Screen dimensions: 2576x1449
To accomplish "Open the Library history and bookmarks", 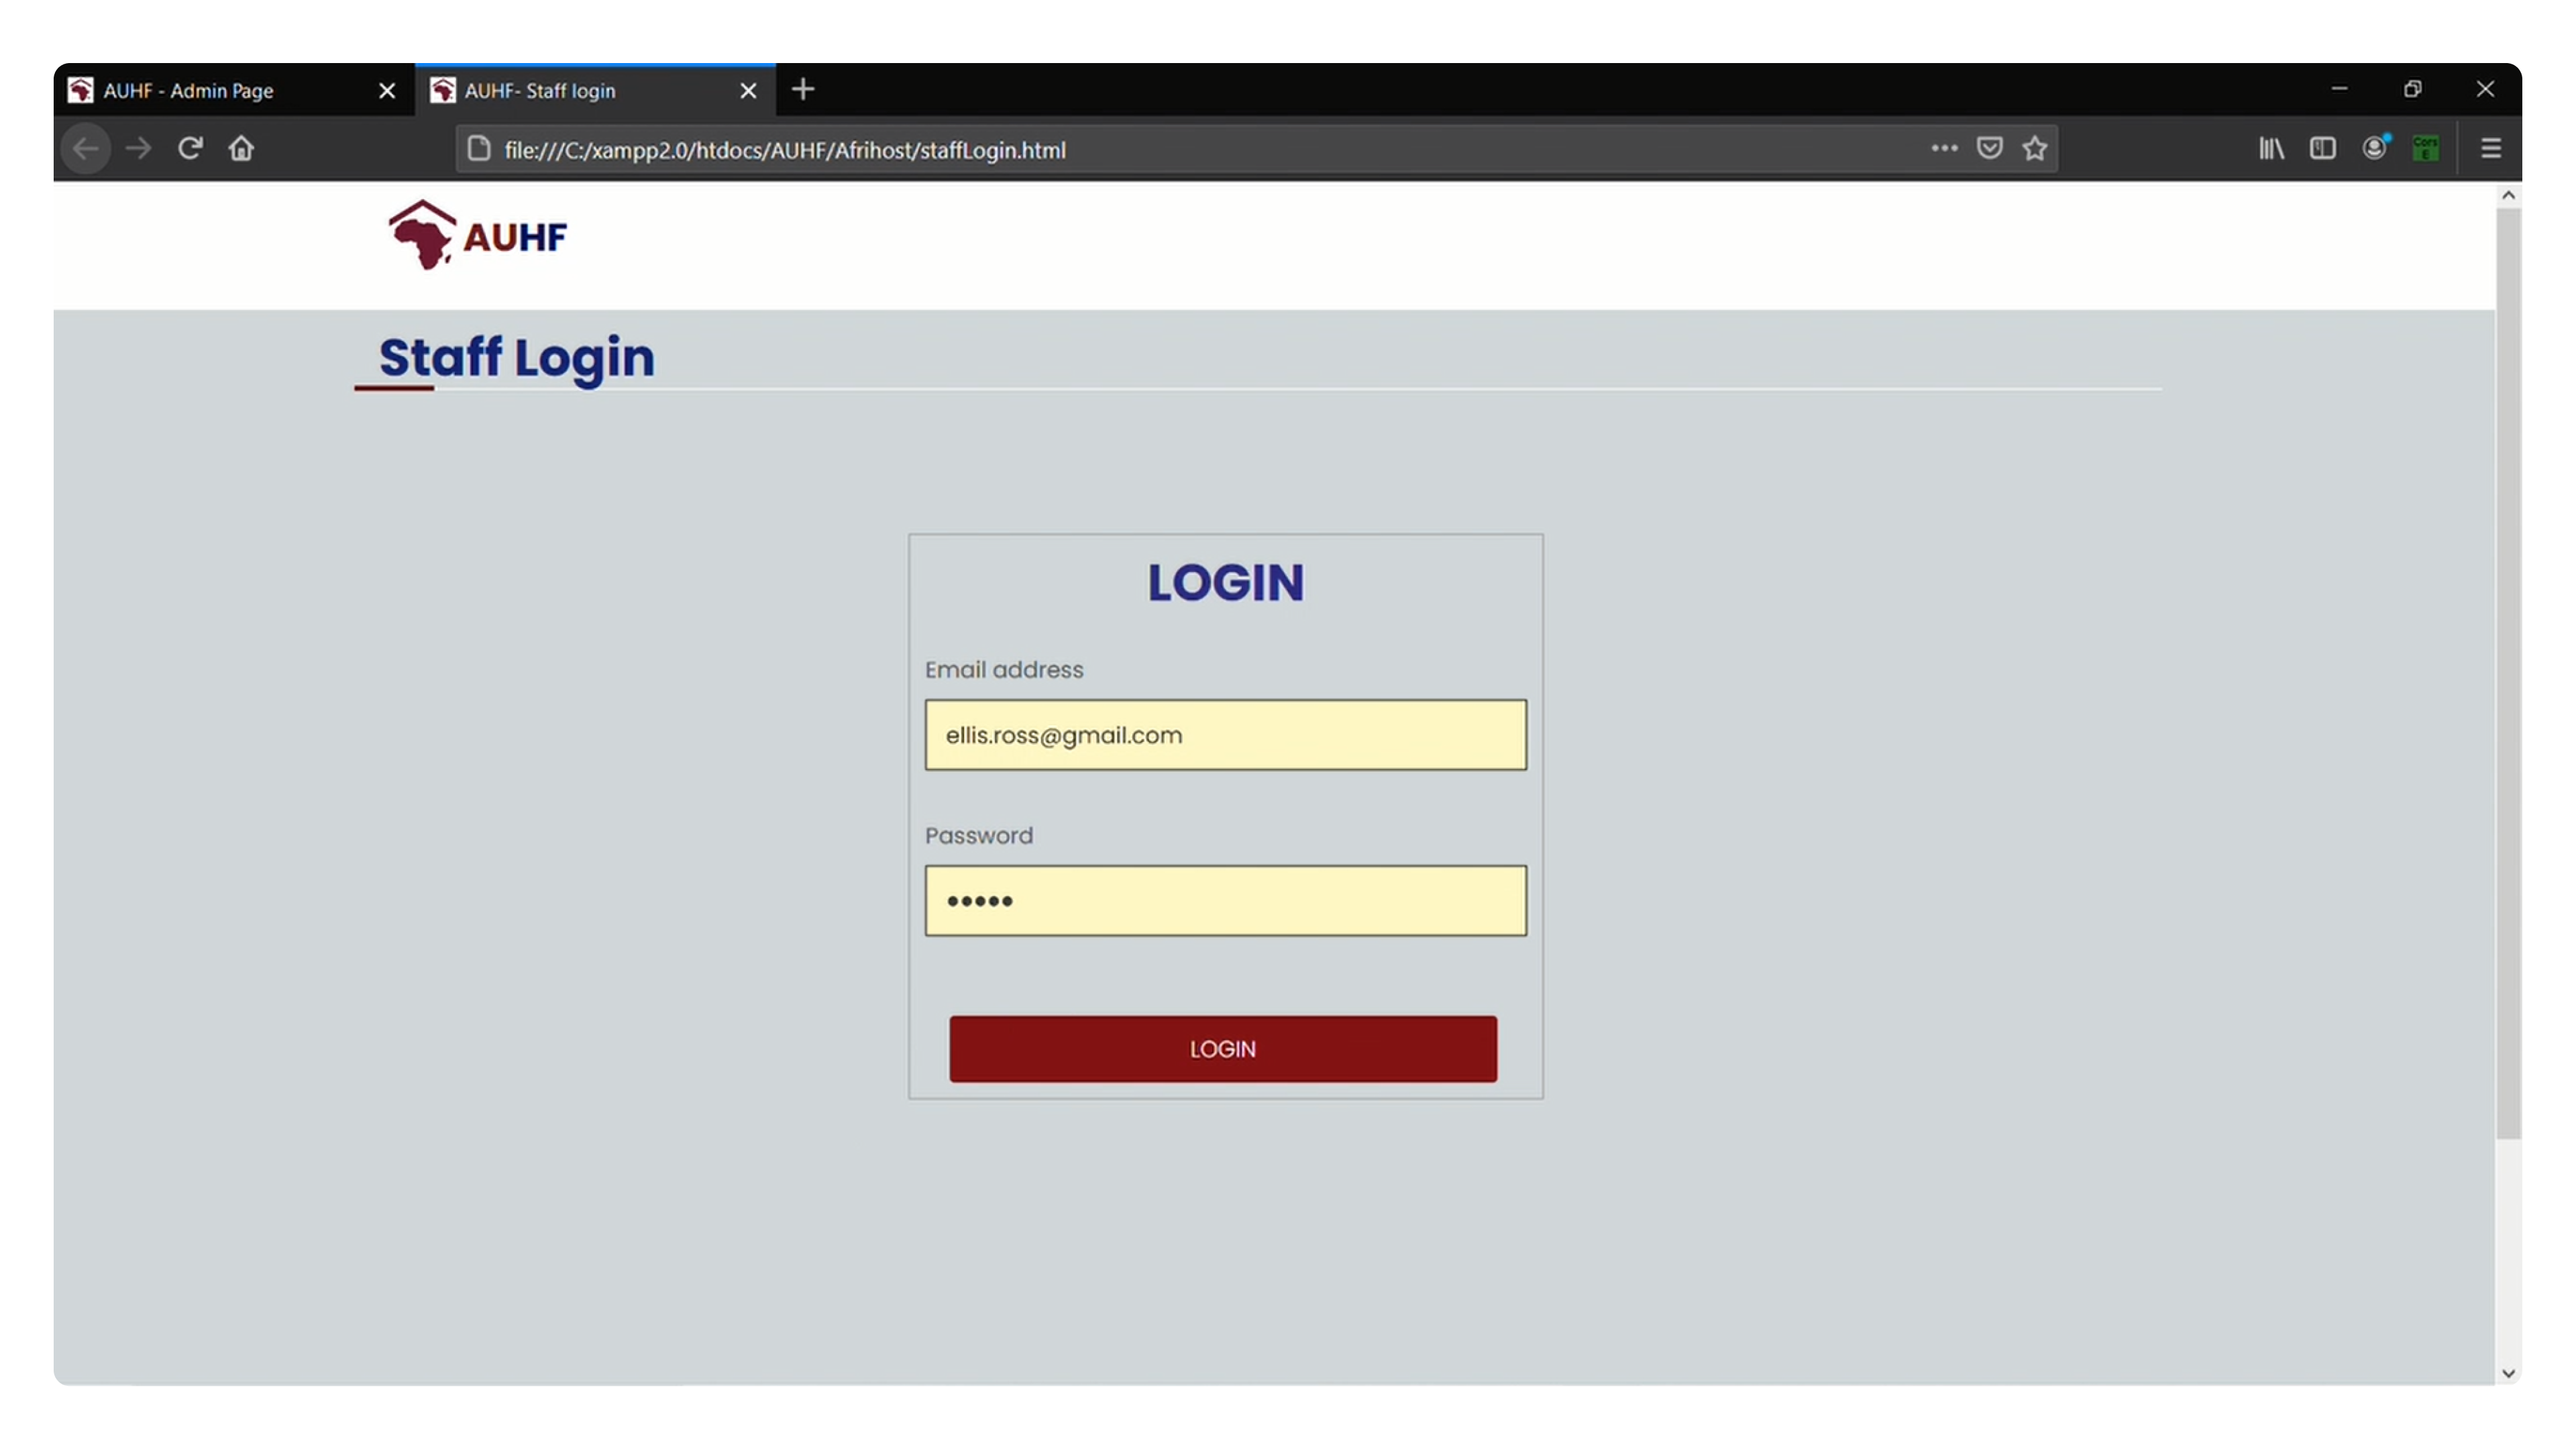I will coord(2271,149).
